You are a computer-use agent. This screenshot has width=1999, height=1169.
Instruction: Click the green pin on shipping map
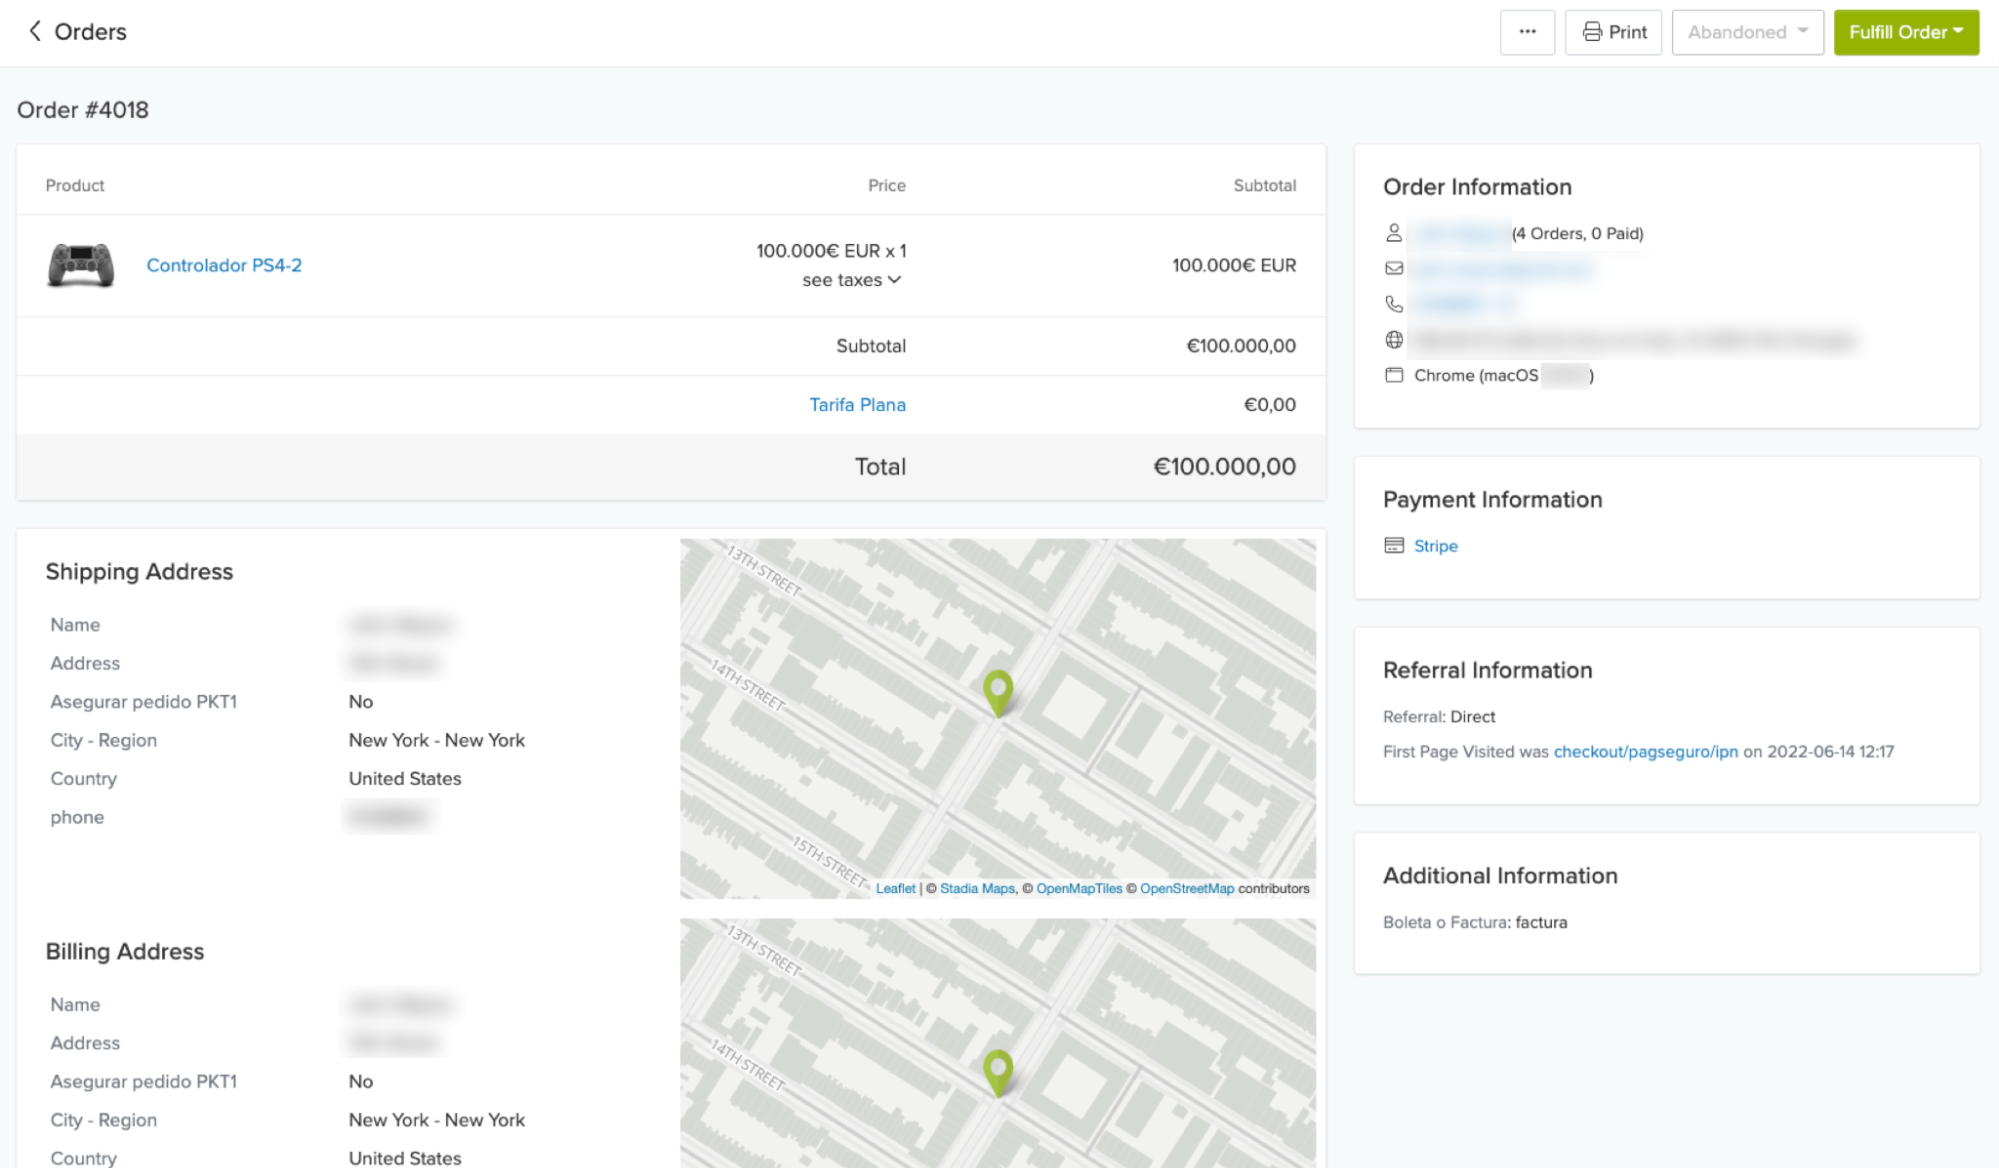coord(998,690)
